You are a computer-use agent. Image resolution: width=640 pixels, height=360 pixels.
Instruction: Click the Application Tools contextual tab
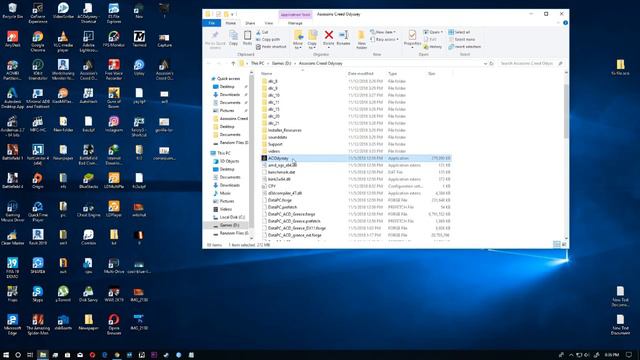(x=296, y=14)
